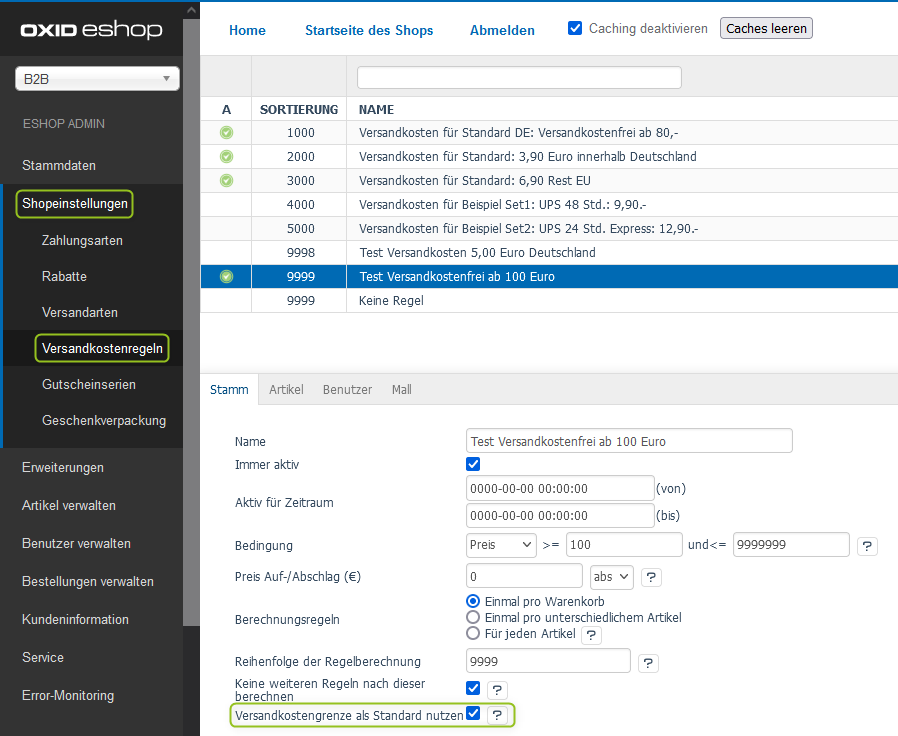
Task: Expand Artikel verwalten in the sidebar
Action: click(69, 505)
